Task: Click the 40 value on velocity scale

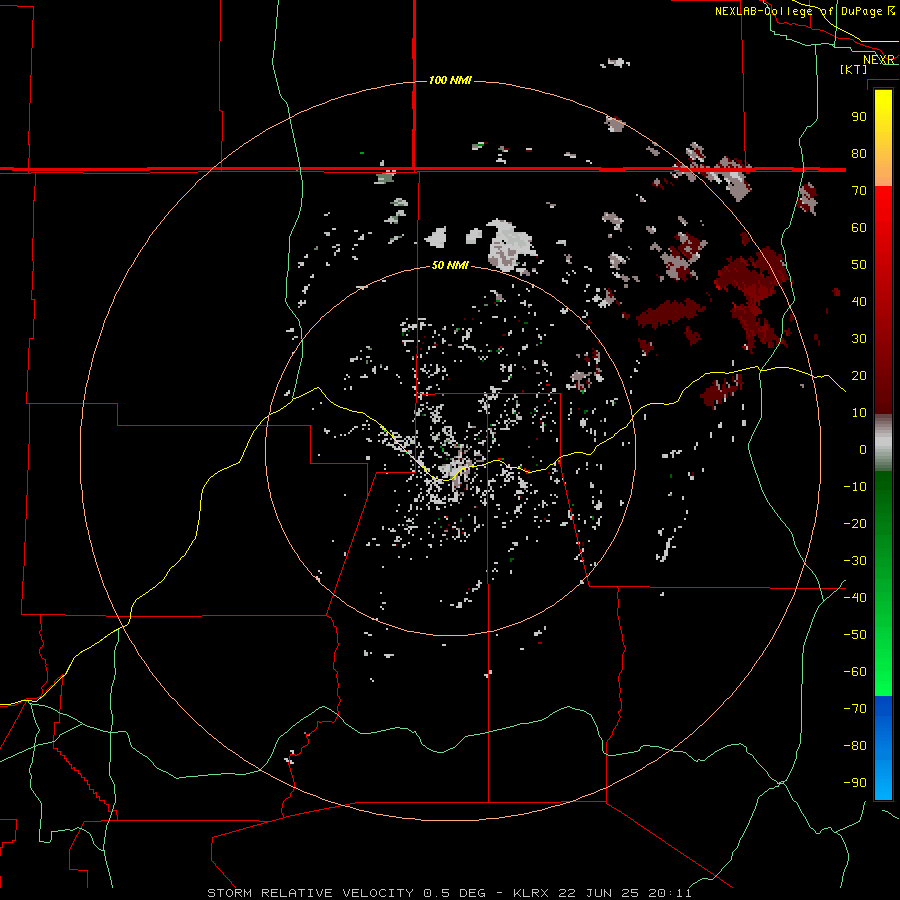Action: 859,301
